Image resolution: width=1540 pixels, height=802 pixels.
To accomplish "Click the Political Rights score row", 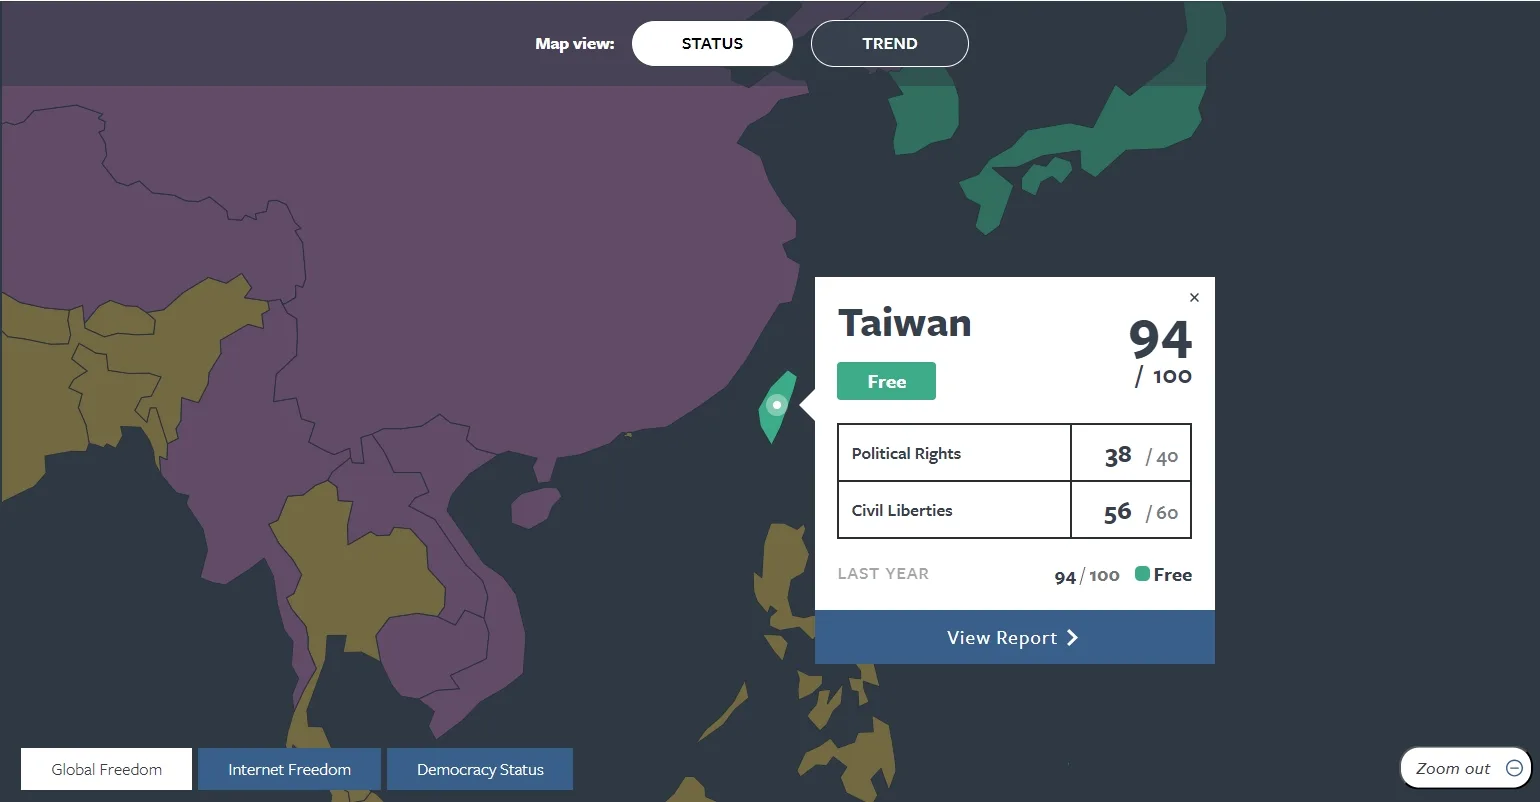I will point(1014,453).
